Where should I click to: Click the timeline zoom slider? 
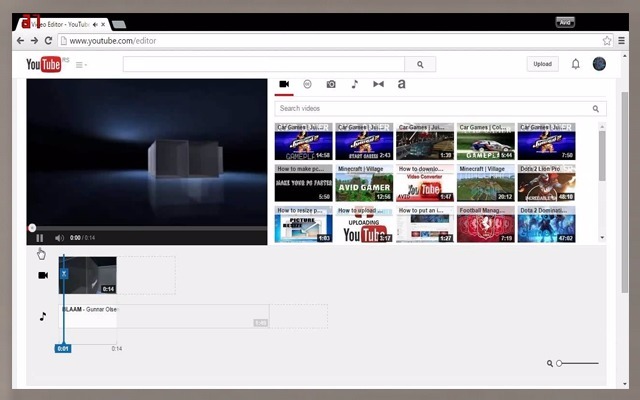point(578,363)
